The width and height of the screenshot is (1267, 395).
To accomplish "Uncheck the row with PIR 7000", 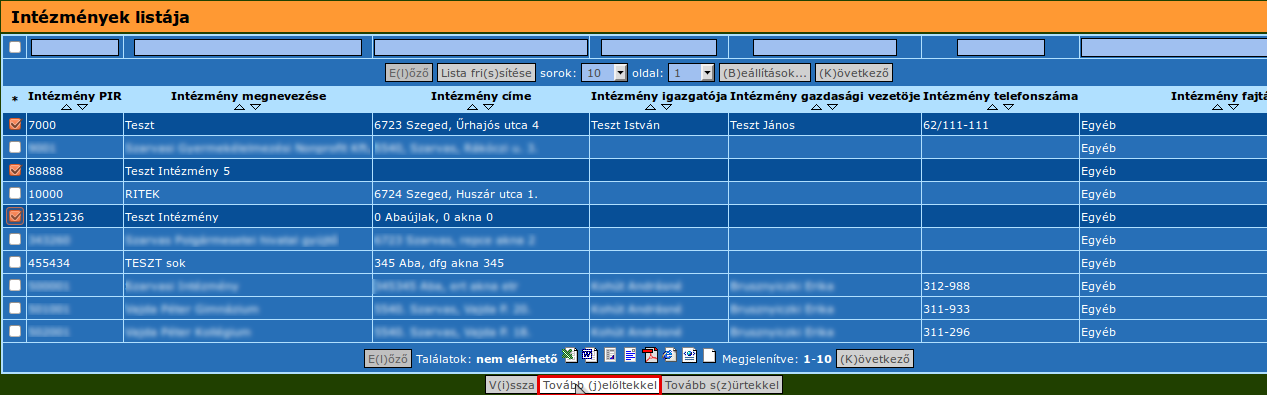I will tap(14, 125).
